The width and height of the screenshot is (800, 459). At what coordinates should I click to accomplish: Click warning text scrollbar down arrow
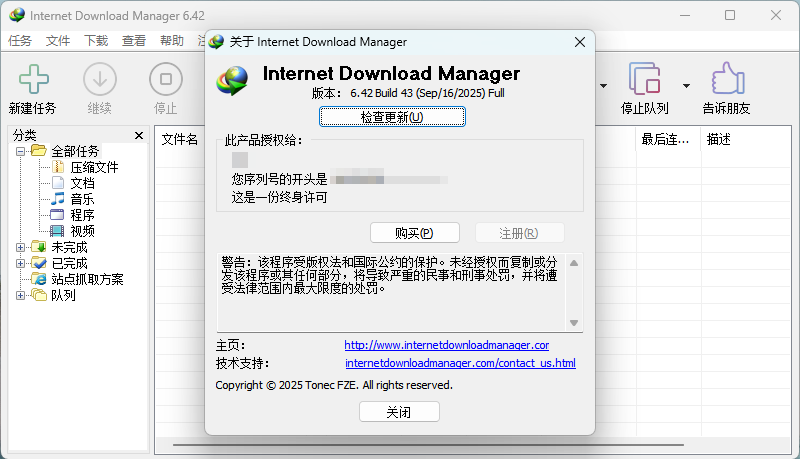(574, 323)
